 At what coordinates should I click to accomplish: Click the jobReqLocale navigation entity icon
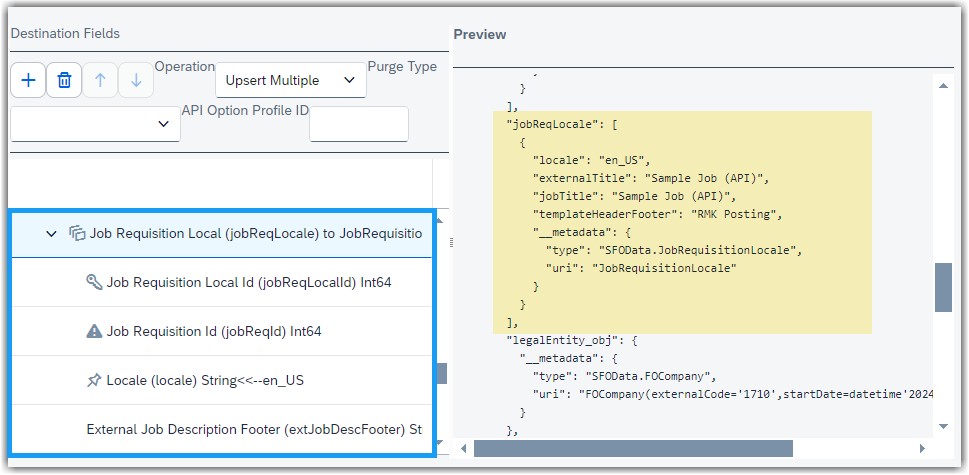pyautogui.click(x=77, y=233)
